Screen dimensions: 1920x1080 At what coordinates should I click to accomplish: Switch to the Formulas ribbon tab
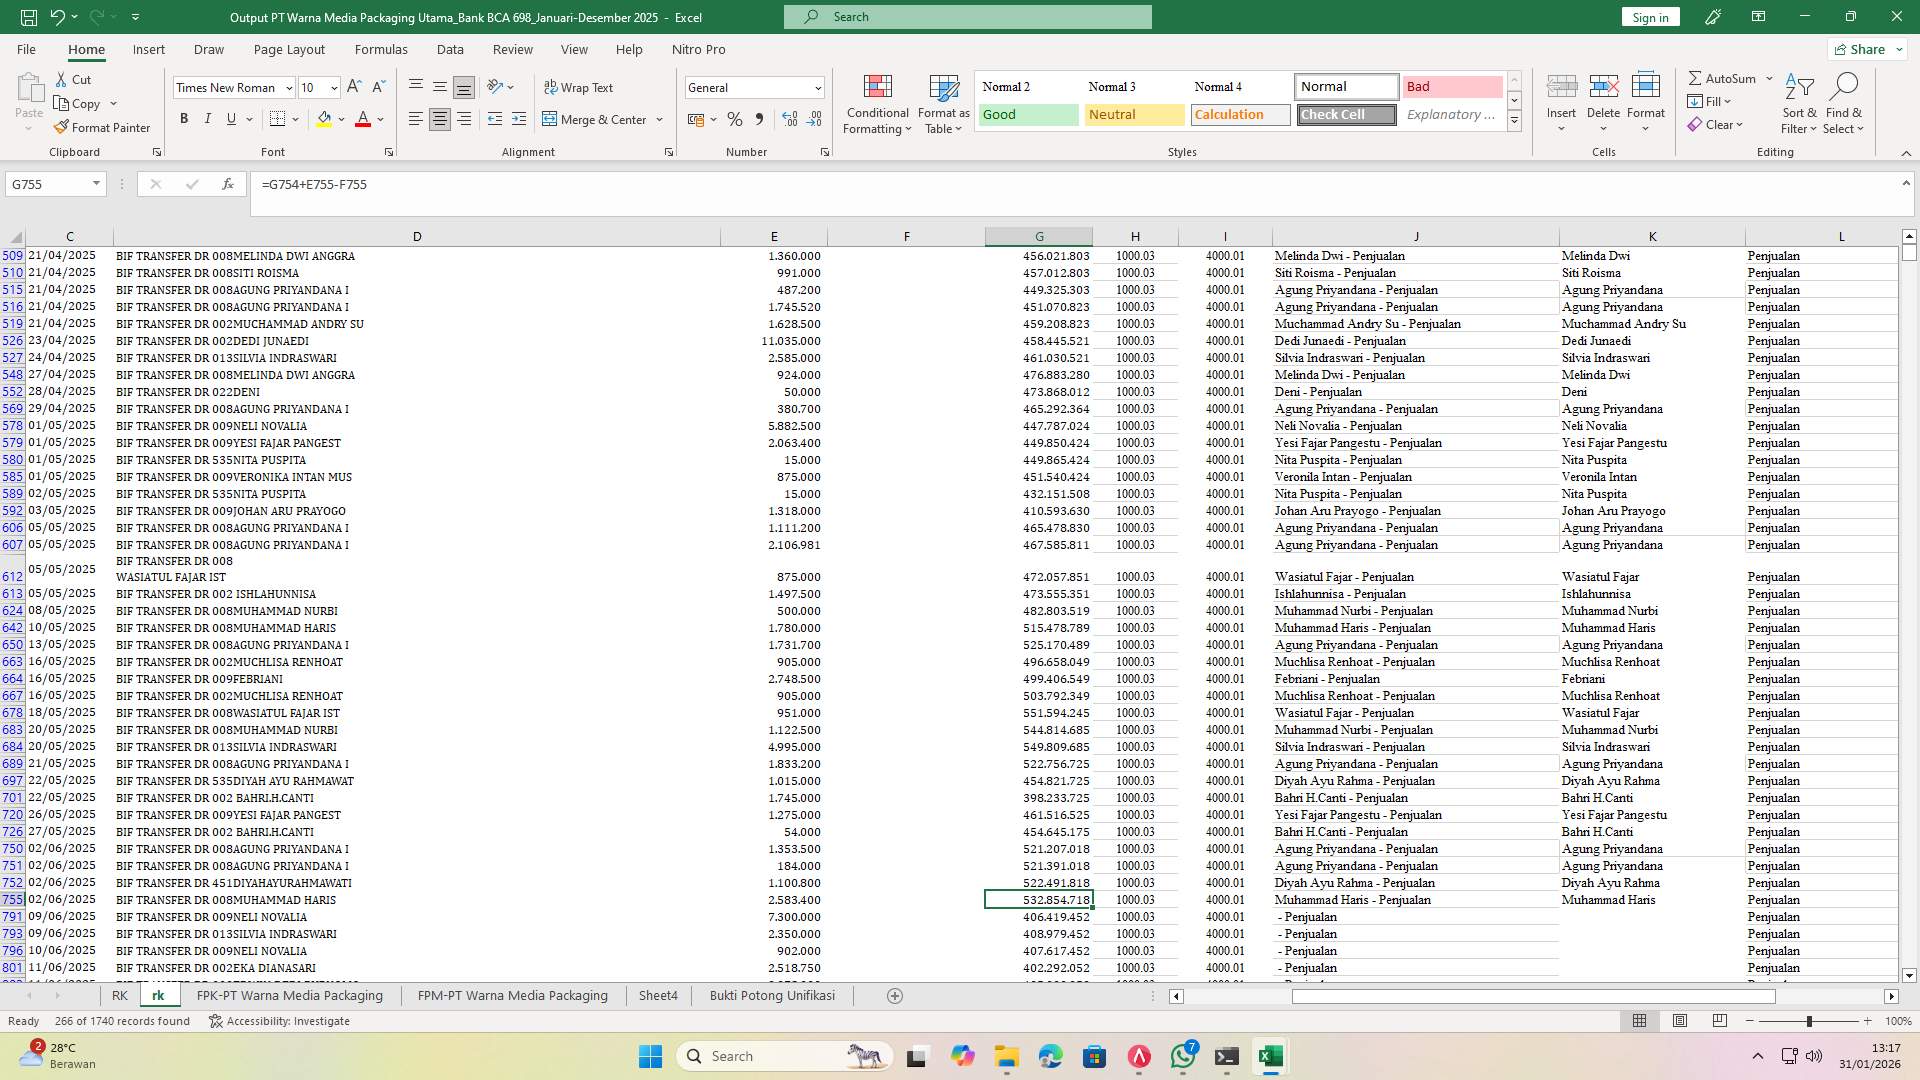pyautogui.click(x=381, y=49)
